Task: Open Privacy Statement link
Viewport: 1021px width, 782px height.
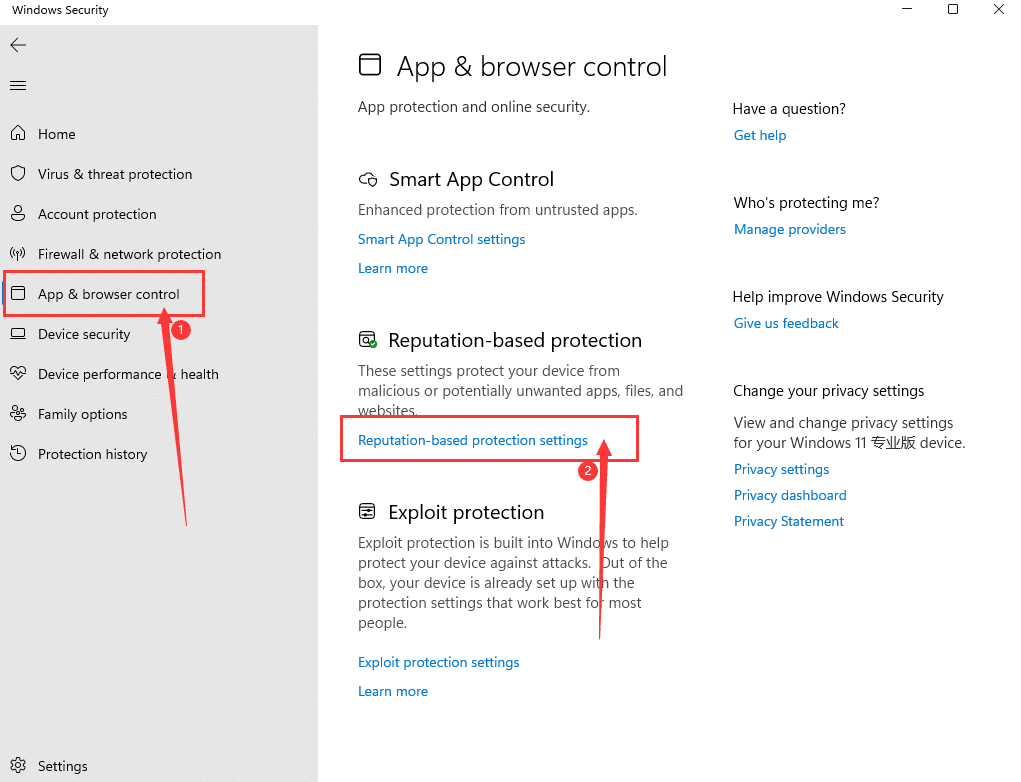Action: (x=789, y=522)
